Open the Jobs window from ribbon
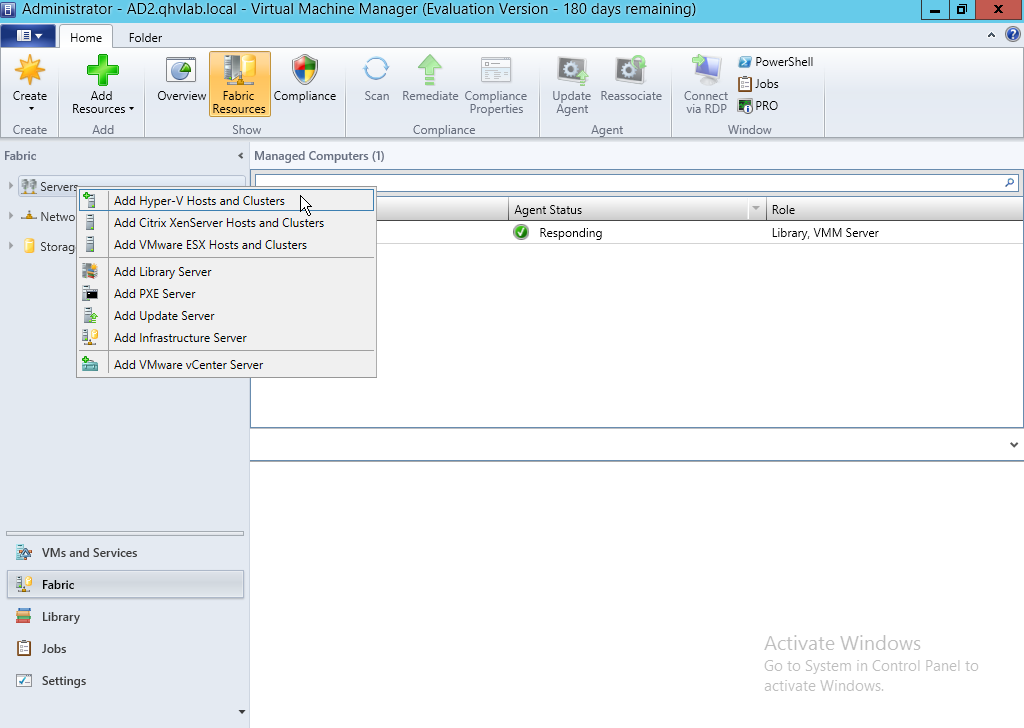Viewport: 1024px width, 728px height. click(758, 84)
